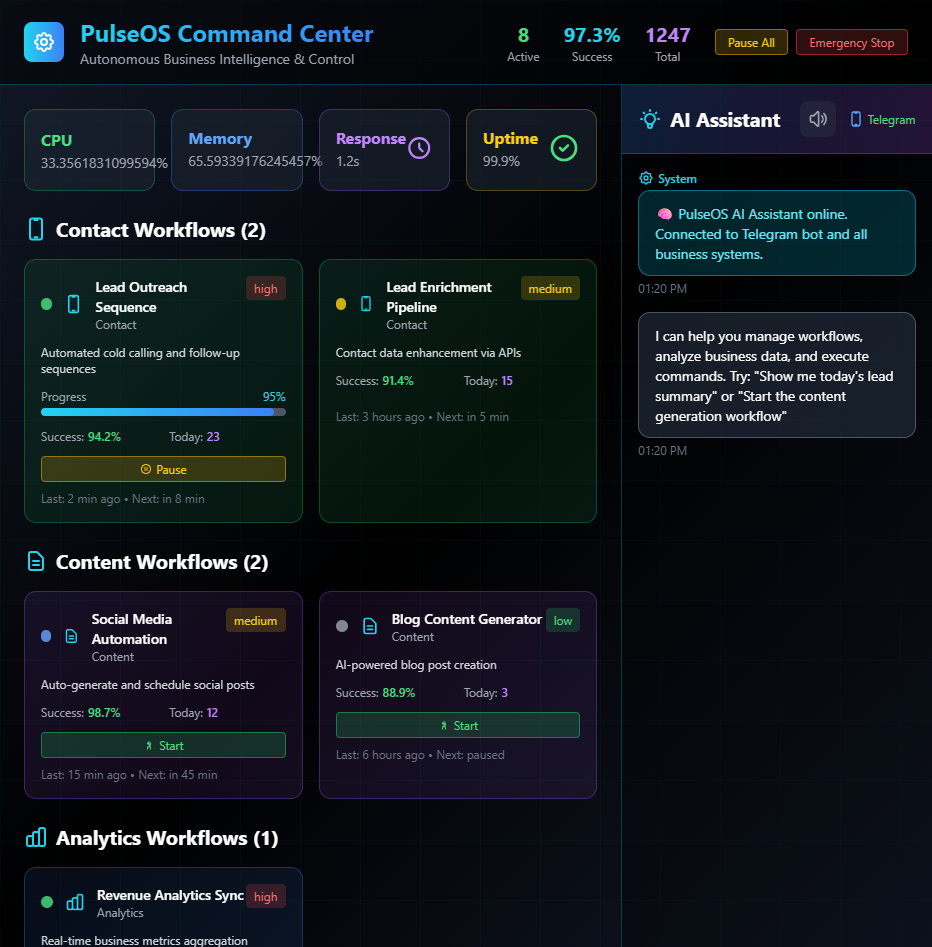Click the checkmark icon on the Uptime card
The width and height of the screenshot is (932, 947).
pyautogui.click(x=563, y=148)
